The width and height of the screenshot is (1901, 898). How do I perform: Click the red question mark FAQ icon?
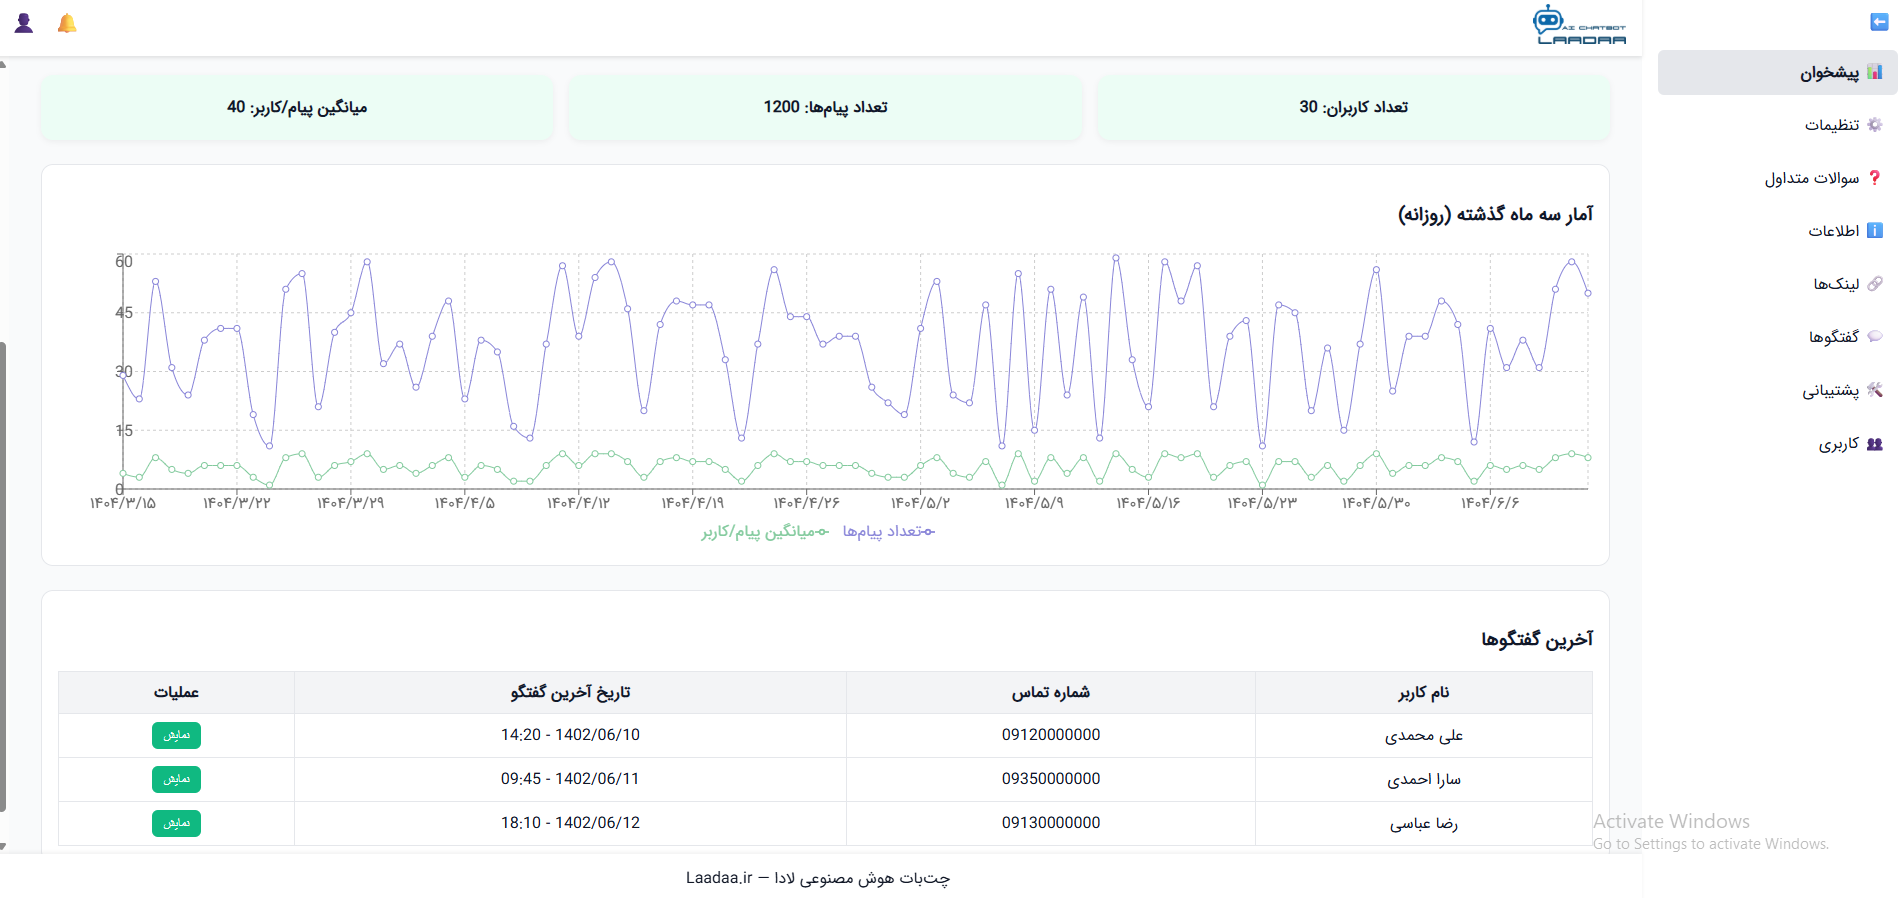(x=1875, y=178)
